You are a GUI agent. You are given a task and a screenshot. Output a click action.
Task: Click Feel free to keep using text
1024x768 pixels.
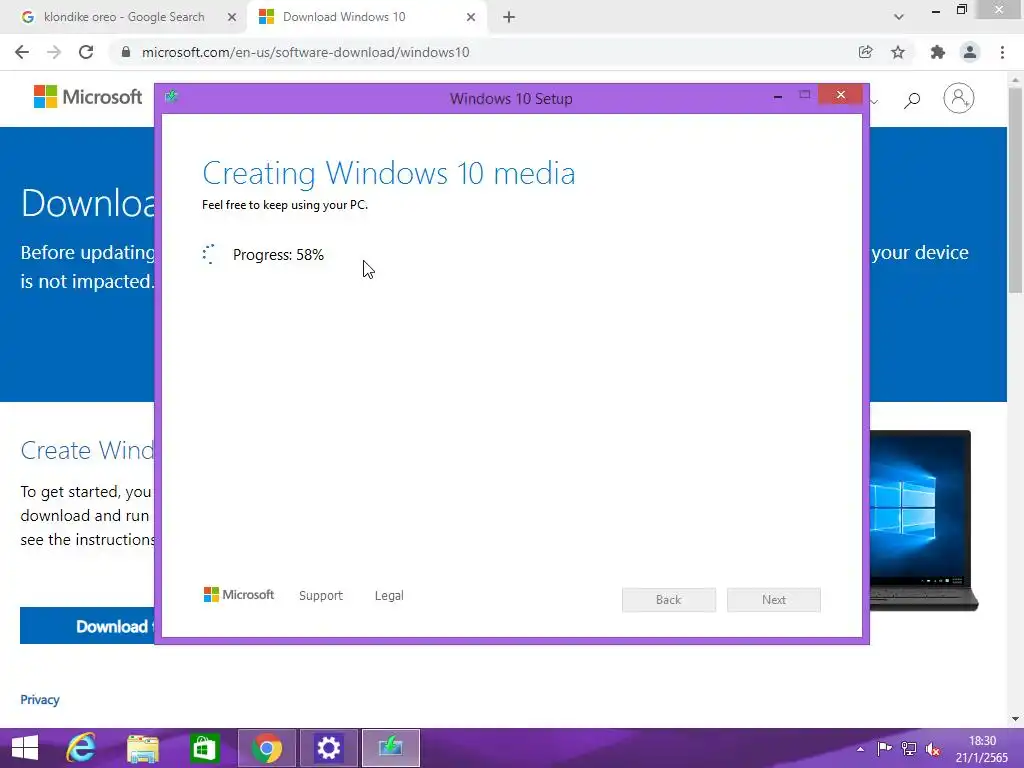285,205
